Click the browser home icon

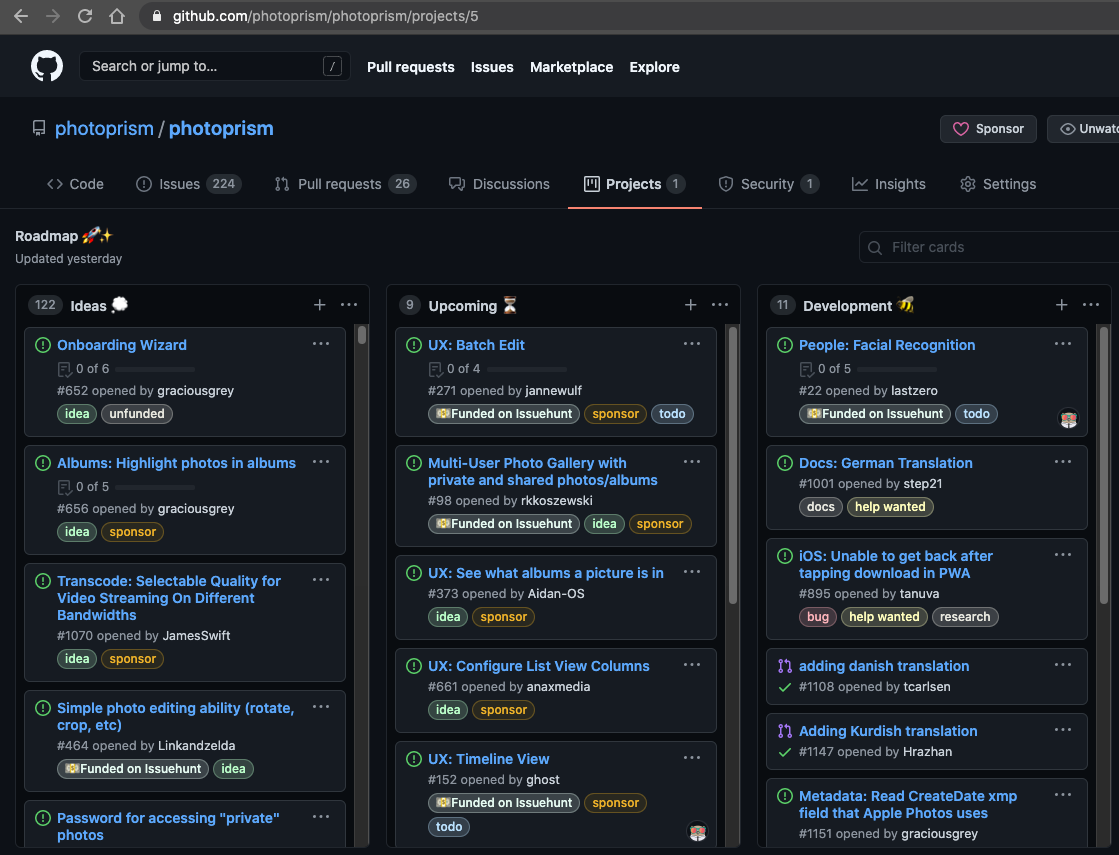[117, 16]
